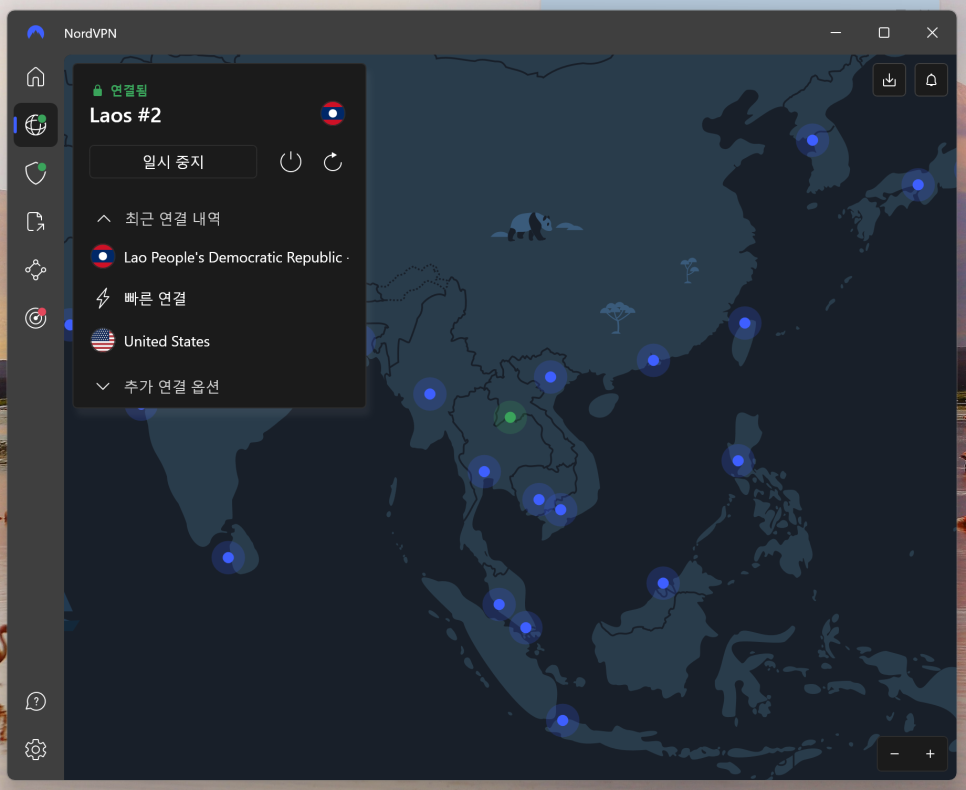Click the download updates icon

[889, 80]
